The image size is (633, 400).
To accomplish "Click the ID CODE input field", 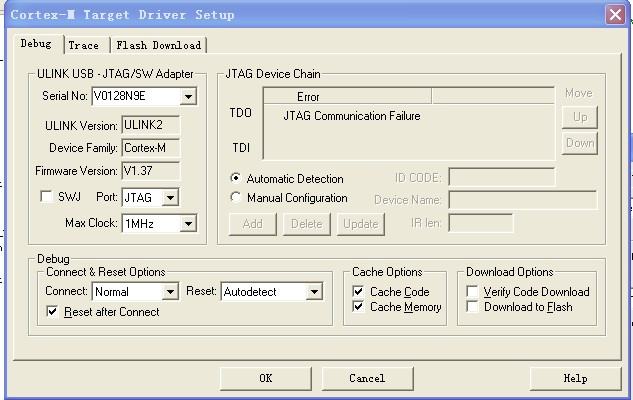I will point(502,177).
